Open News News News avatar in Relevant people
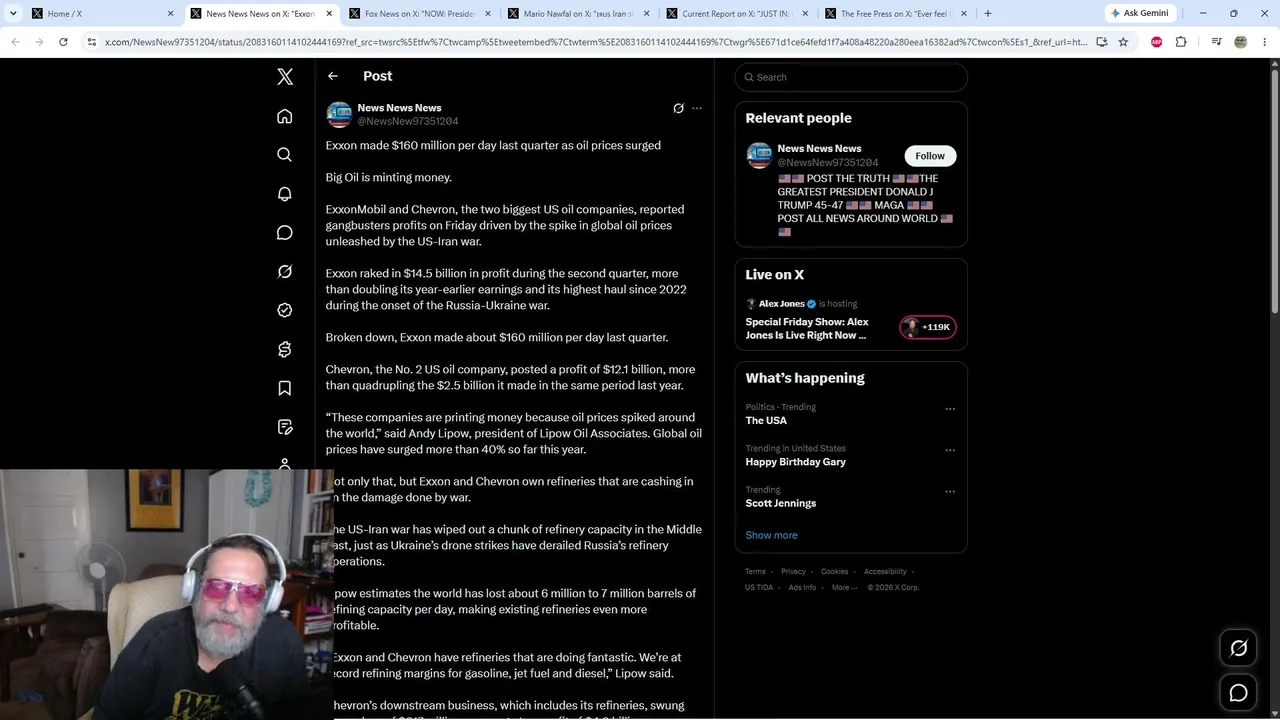 tap(759, 155)
